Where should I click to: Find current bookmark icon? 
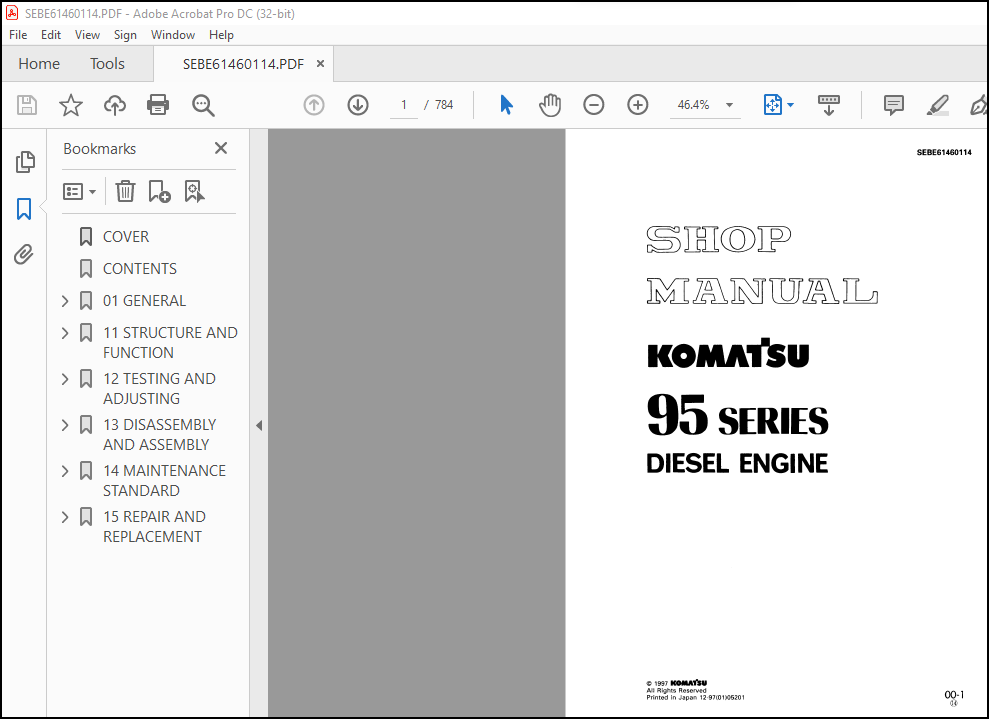[194, 191]
